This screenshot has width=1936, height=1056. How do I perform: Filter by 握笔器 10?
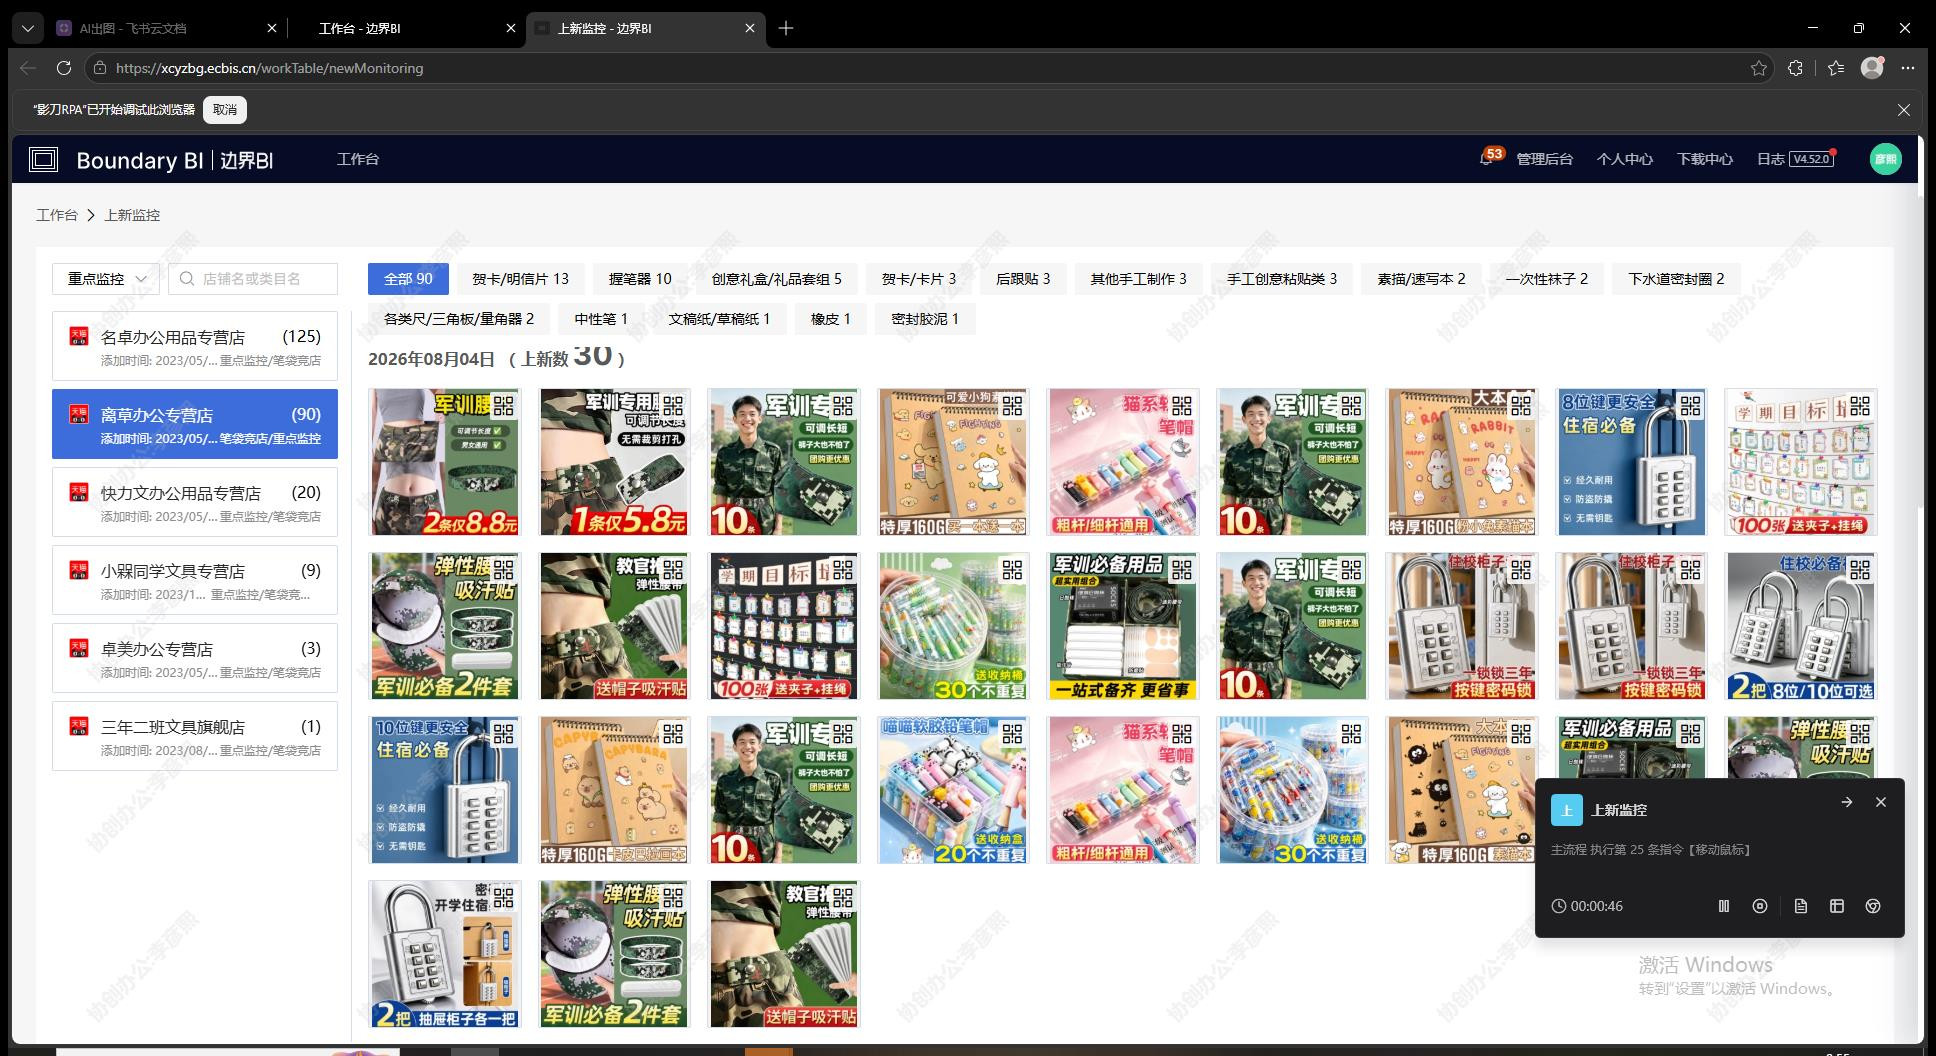pos(640,279)
